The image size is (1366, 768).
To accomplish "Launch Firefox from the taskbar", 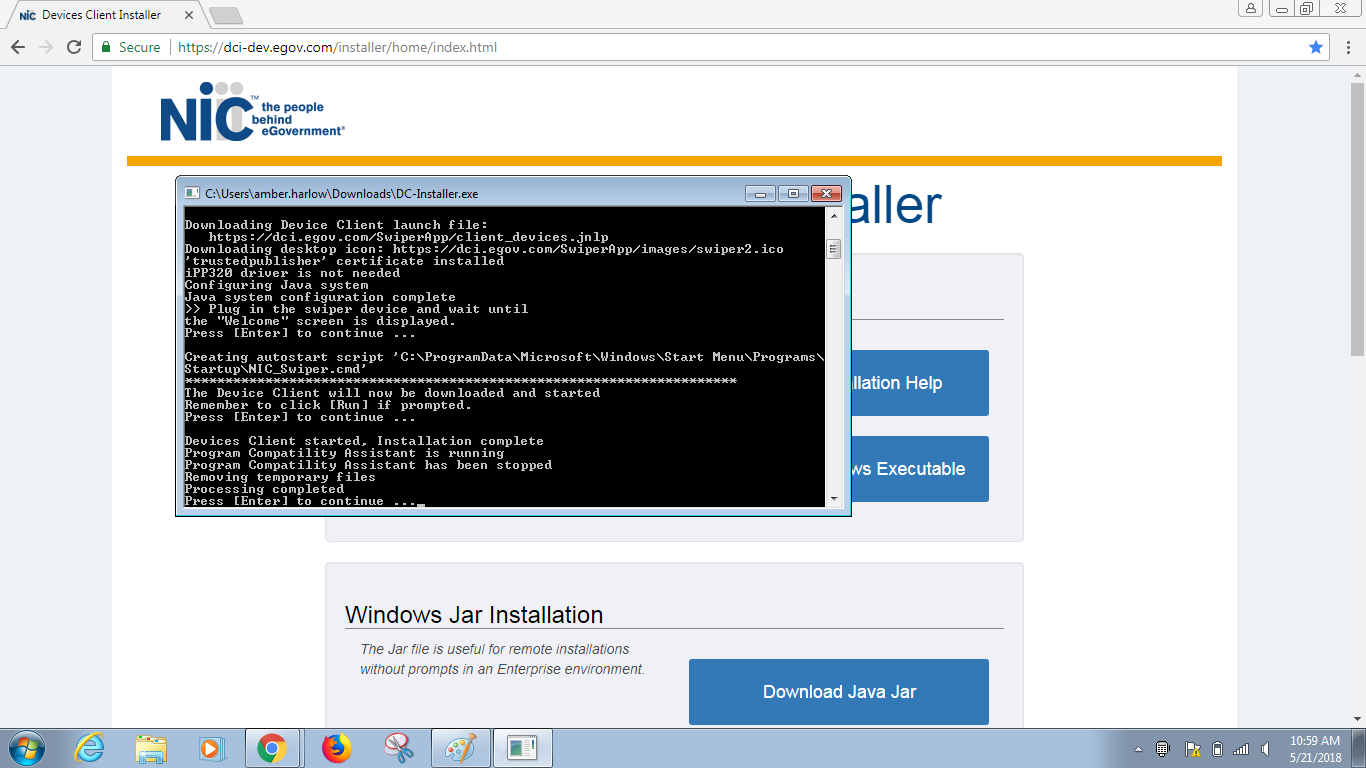I will click(337, 748).
